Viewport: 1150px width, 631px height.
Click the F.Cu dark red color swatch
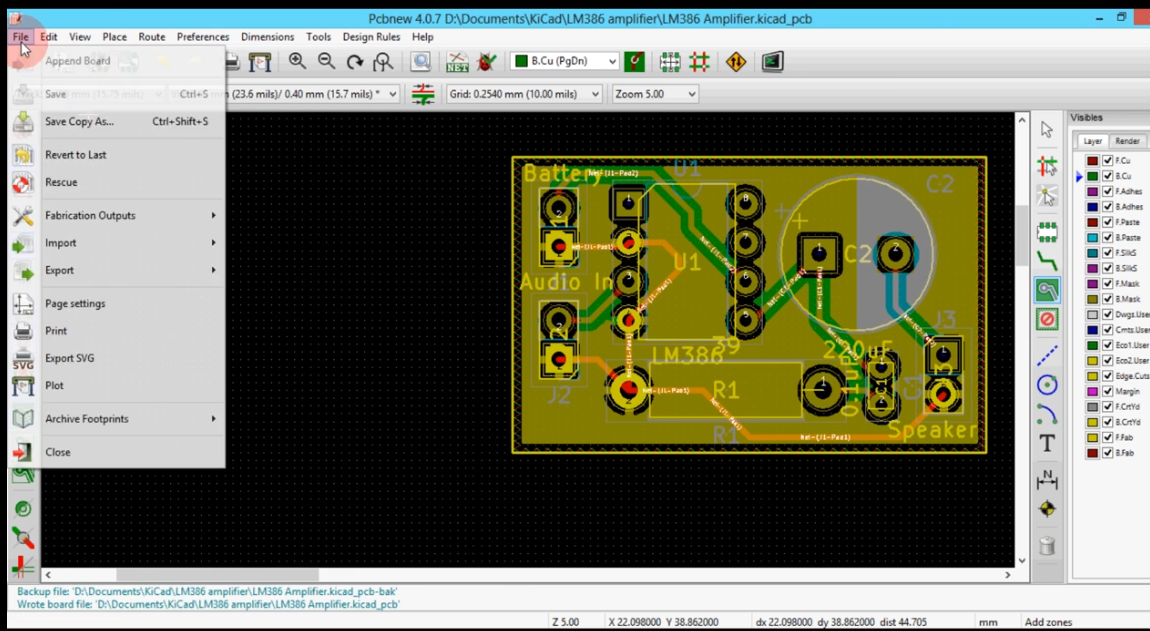(1092, 161)
